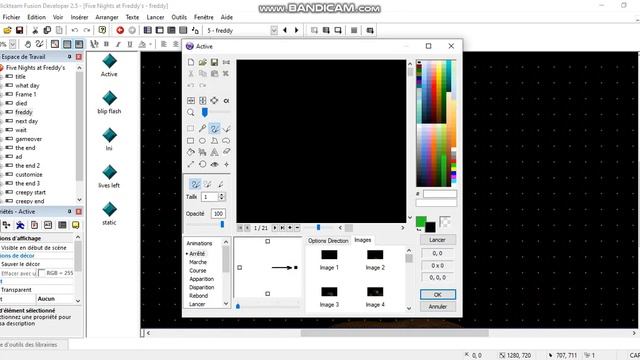Select the Course animation
Image resolution: width=640 pixels, height=360 pixels.
point(198,271)
